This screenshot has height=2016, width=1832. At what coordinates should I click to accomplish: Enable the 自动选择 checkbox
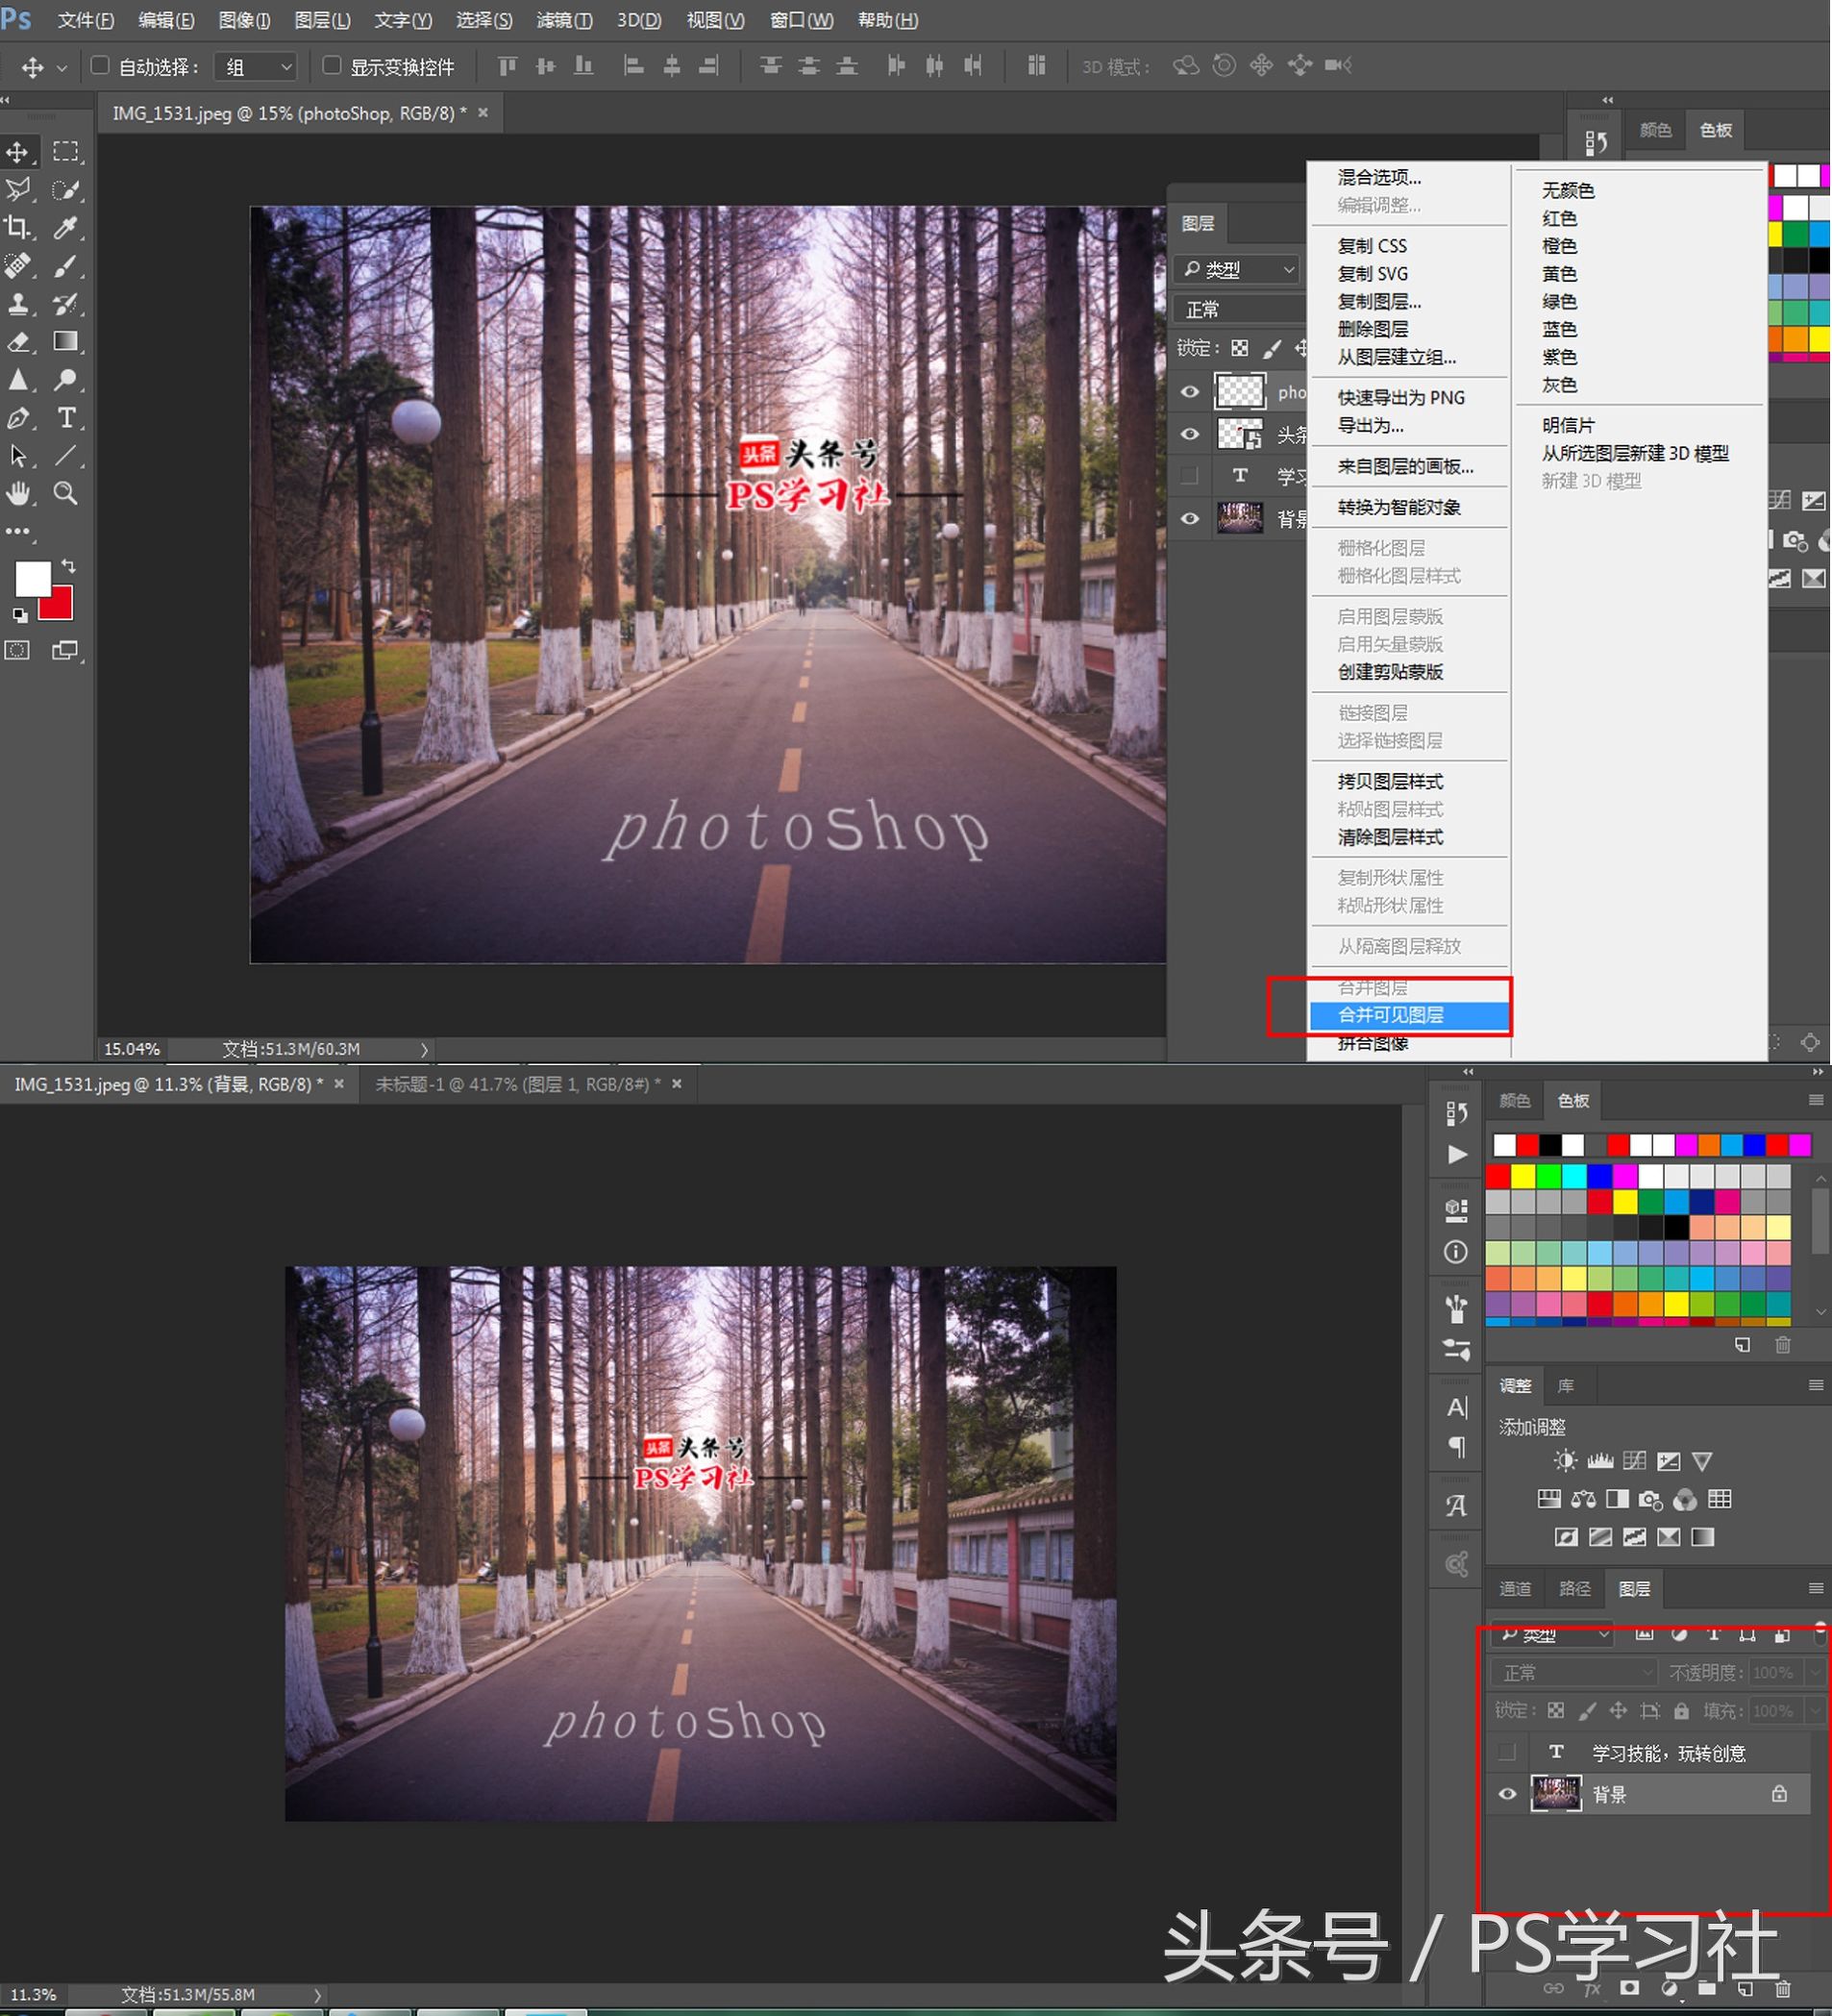tap(100, 65)
